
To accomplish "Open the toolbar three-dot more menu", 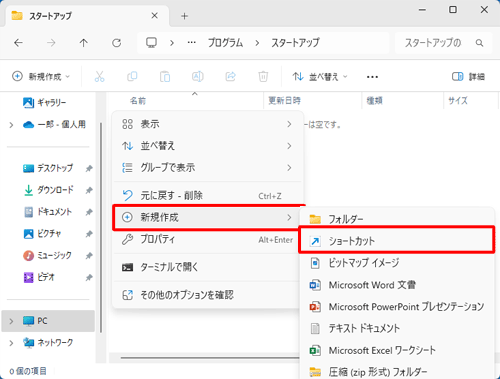I will click(372, 77).
